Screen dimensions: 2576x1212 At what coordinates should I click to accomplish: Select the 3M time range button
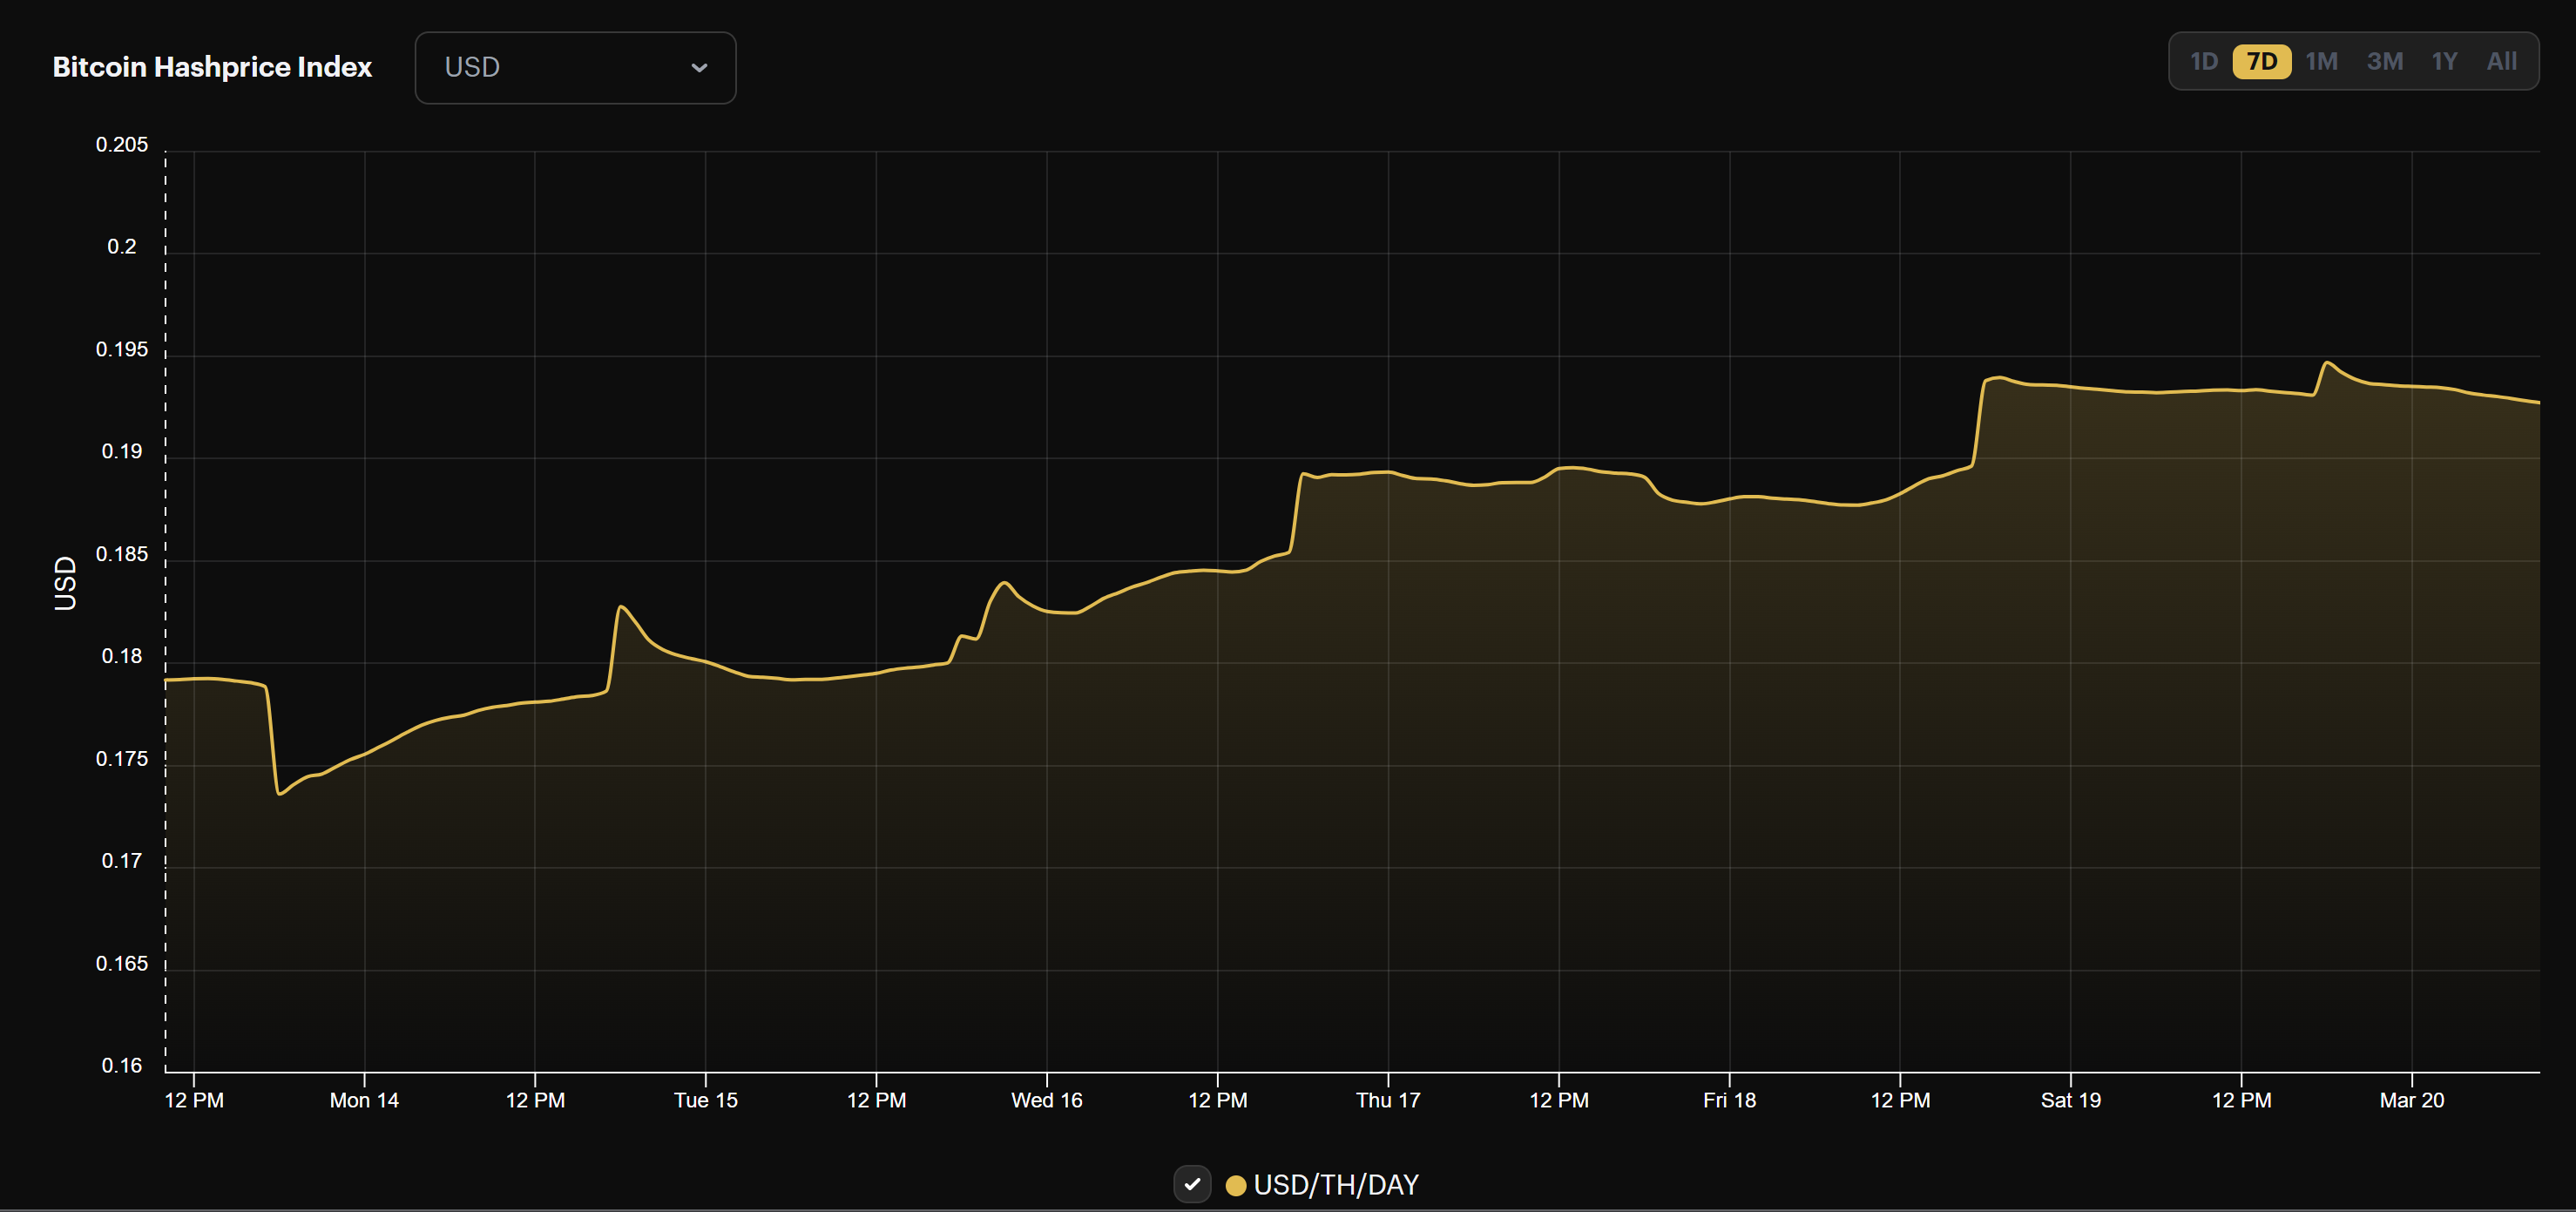(2385, 61)
